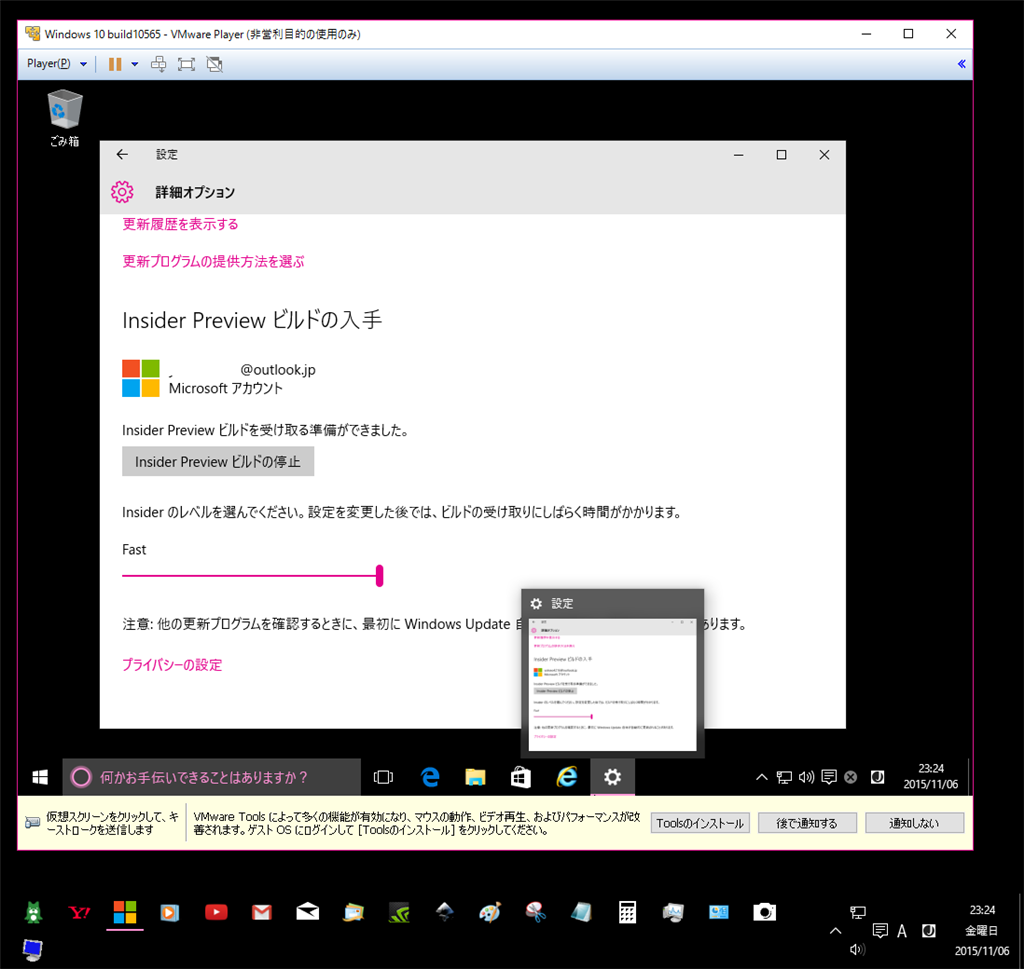Click the guest volume tray icon

tap(807, 777)
